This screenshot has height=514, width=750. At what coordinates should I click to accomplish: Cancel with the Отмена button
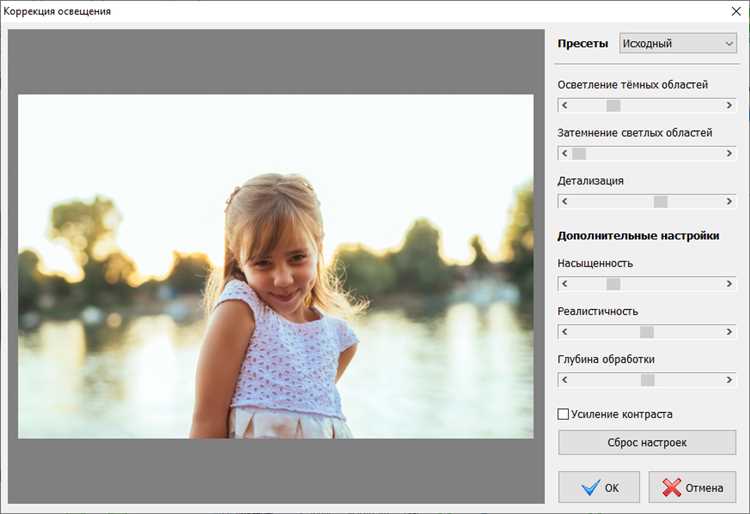(x=692, y=487)
